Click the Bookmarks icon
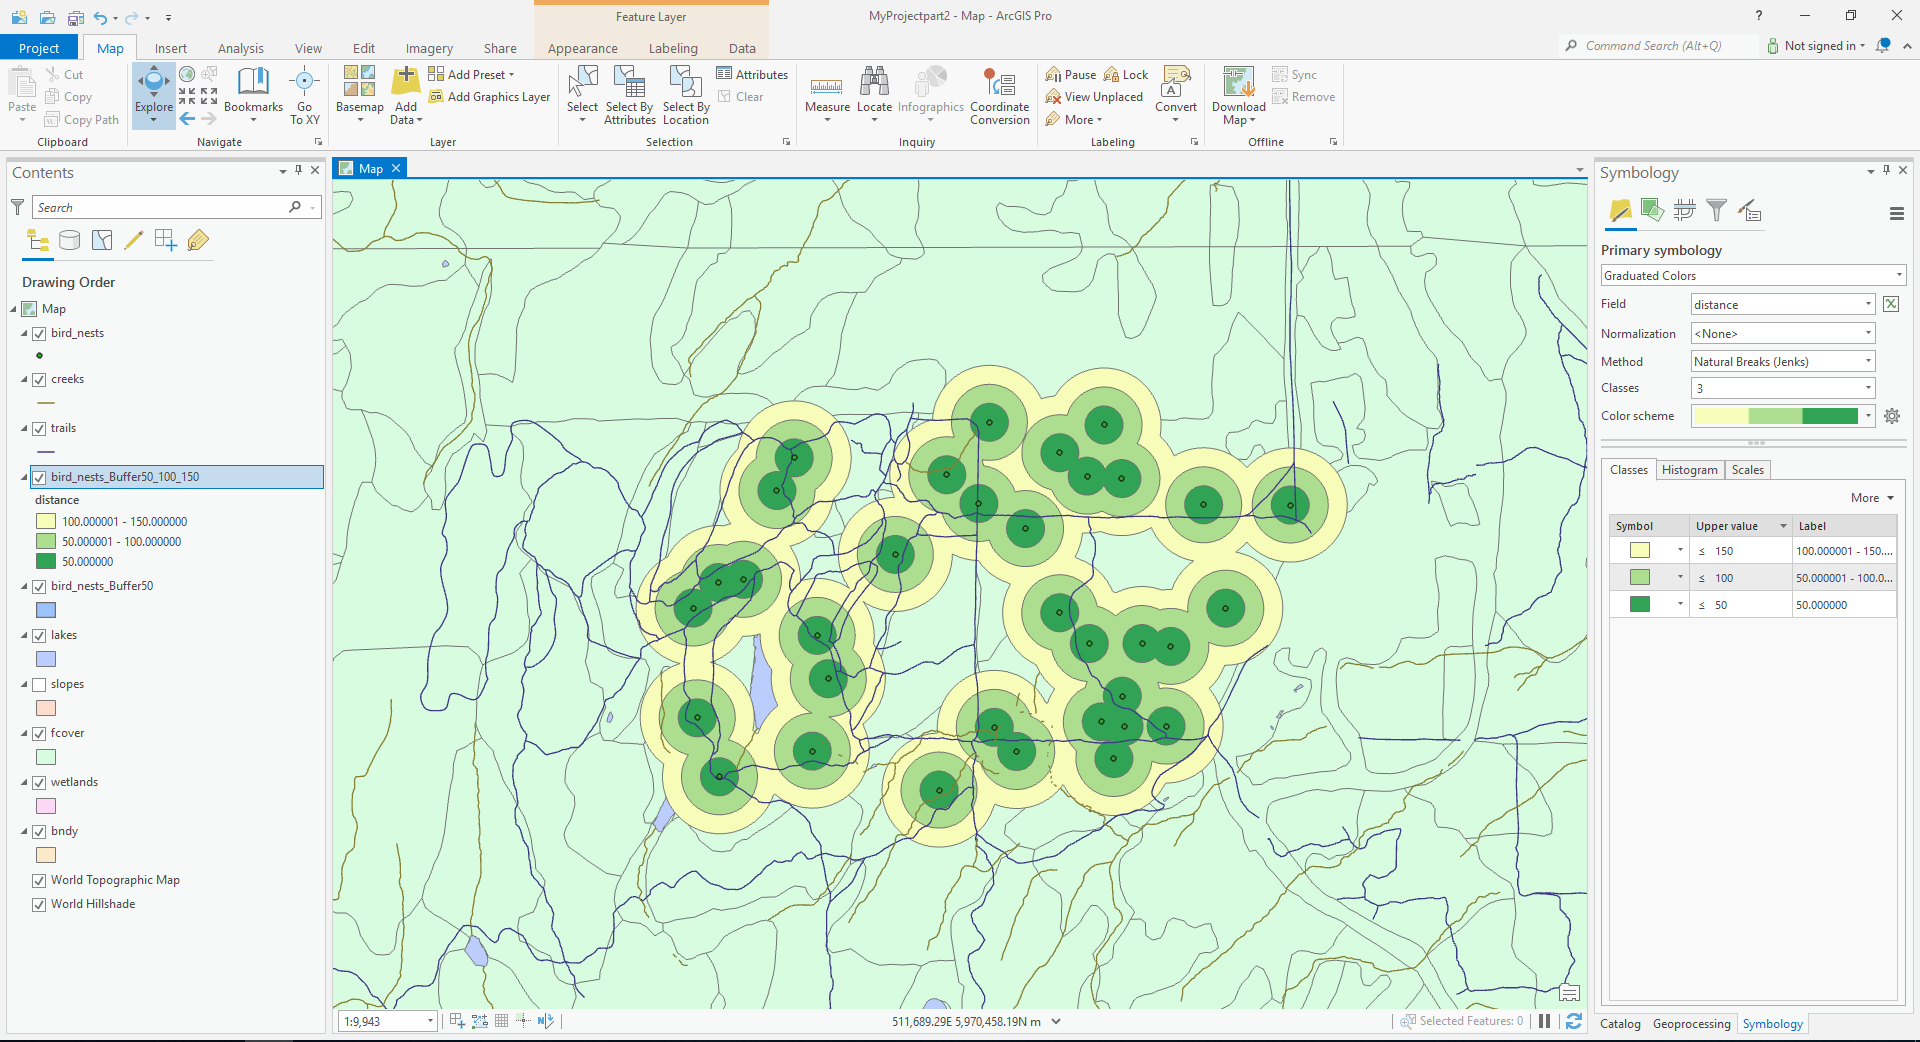The image size is (1920, 1042). pyautogui.click(x=253, y=85)
